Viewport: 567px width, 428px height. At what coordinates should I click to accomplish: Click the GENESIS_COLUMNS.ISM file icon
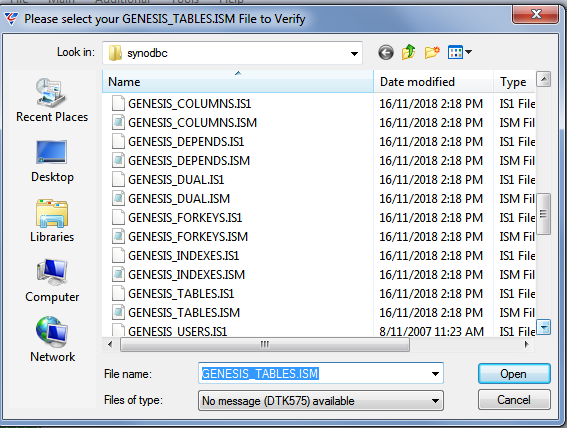point(118,123)
